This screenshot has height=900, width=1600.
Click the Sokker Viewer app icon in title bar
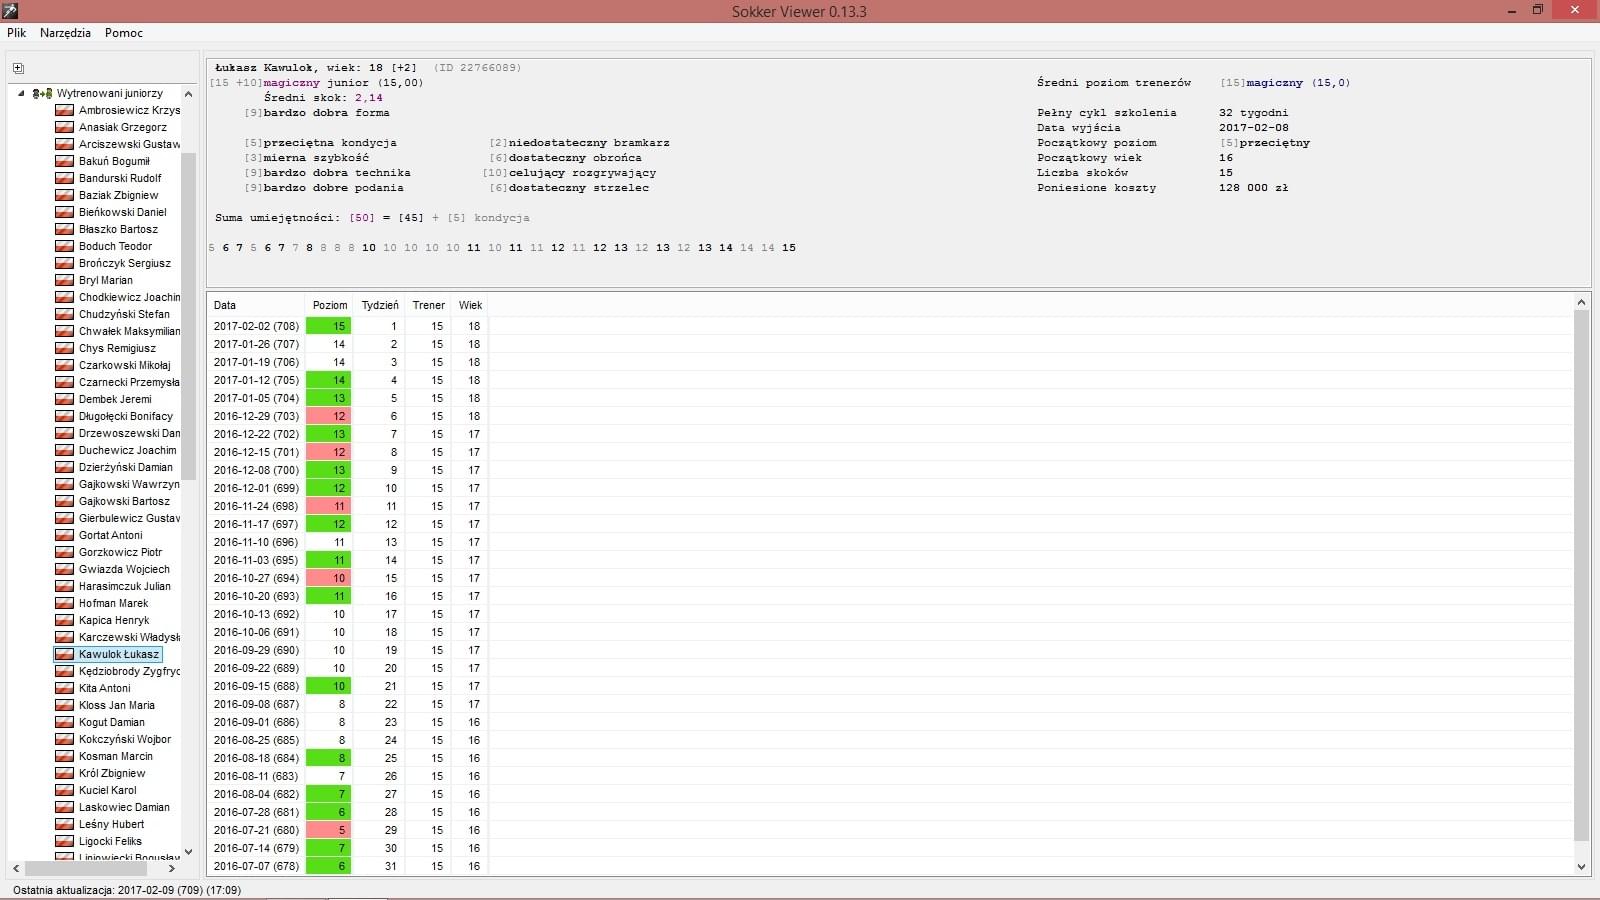click(x=10, y=11)
